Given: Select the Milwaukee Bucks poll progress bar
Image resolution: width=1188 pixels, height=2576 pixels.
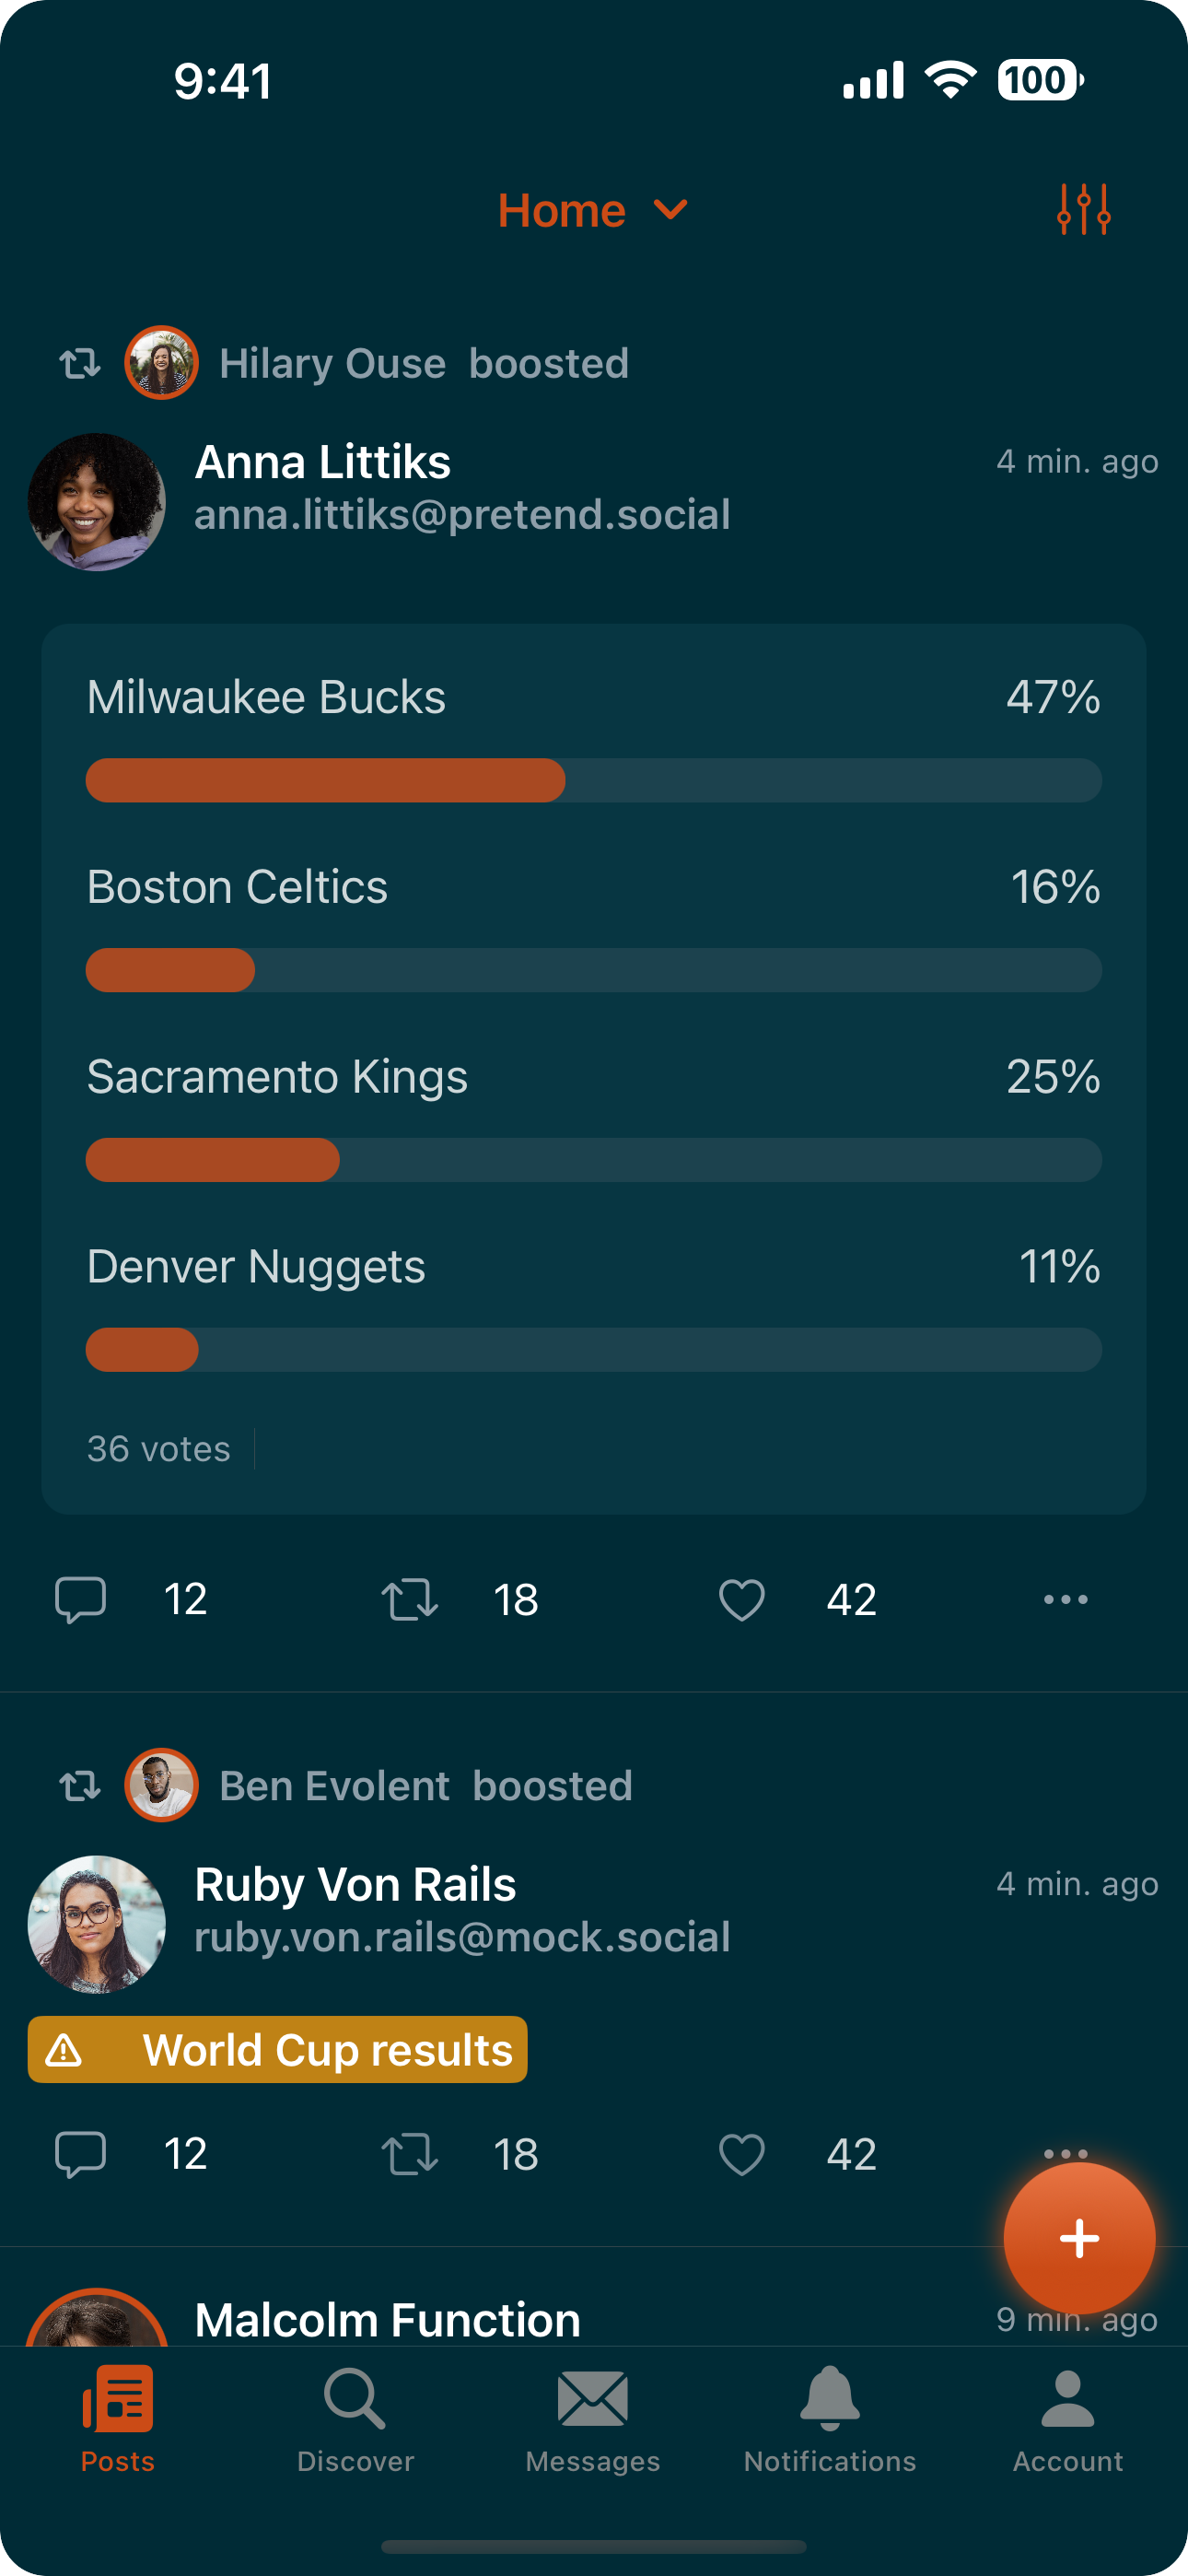Looking at the screenshot, I should [x=593, y=780].
